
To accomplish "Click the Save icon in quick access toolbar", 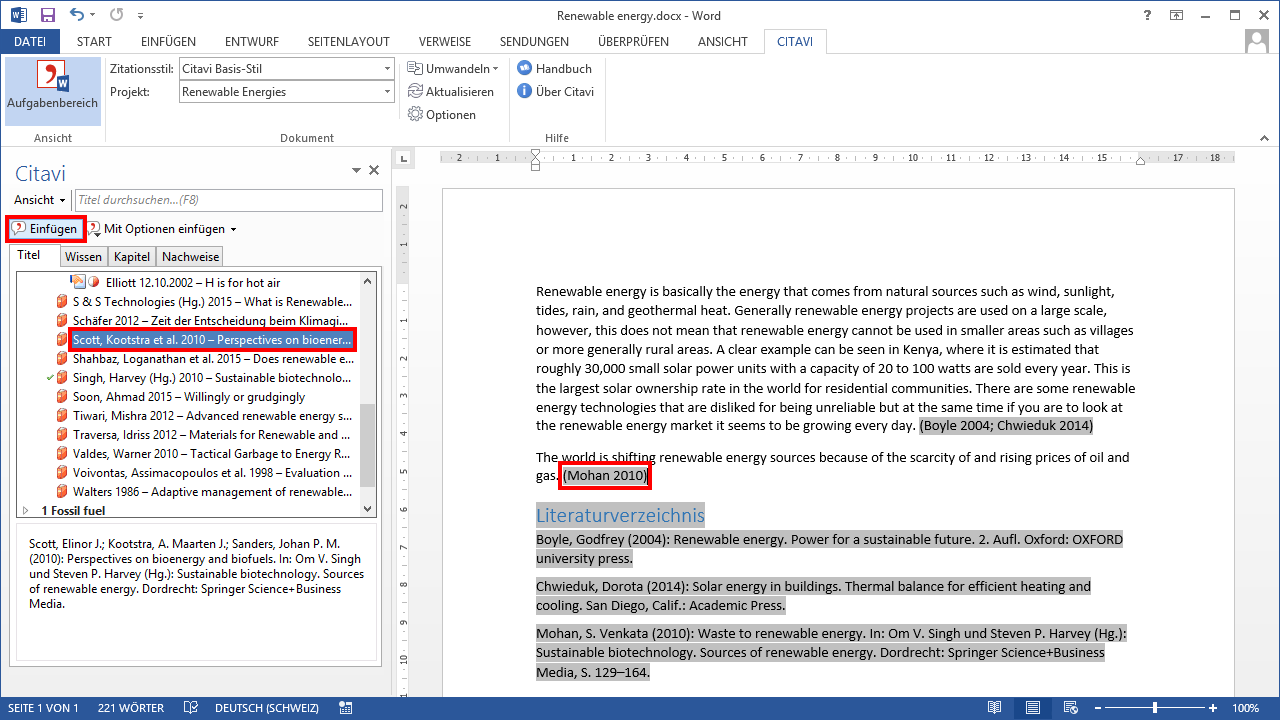I will pos(48,15).
